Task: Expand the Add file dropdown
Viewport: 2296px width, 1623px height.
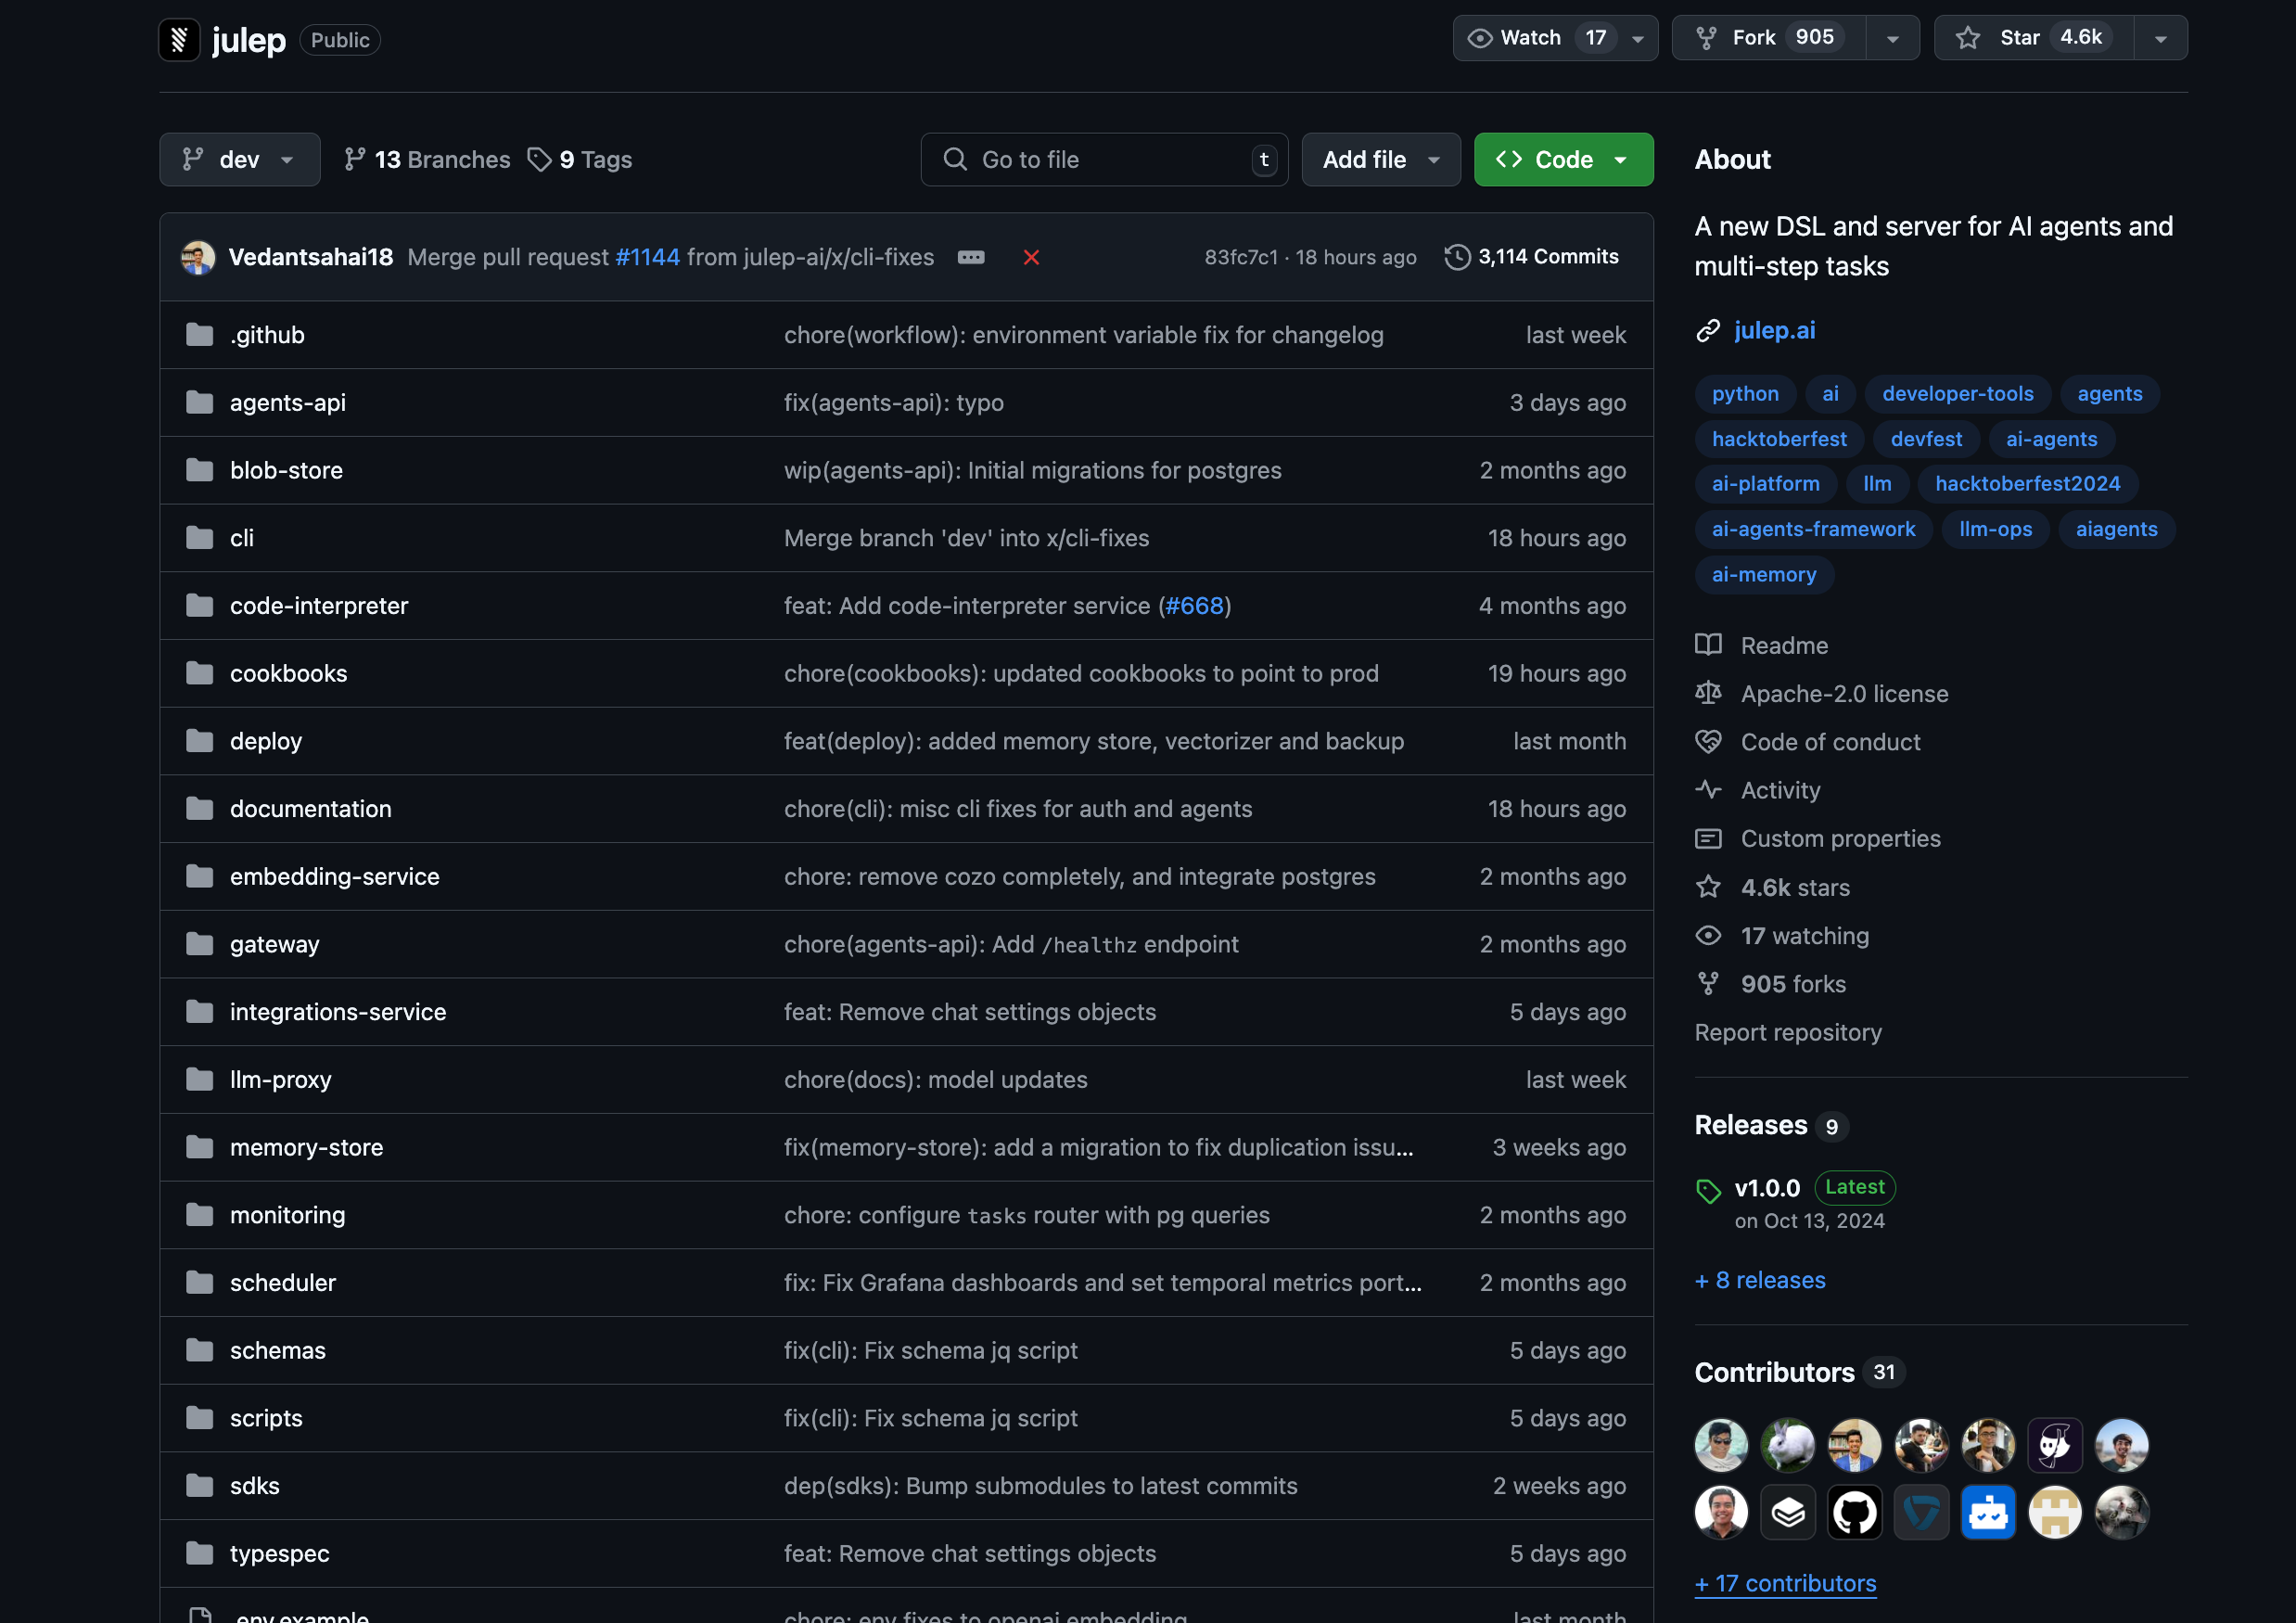Action: tap(1380, 160)
